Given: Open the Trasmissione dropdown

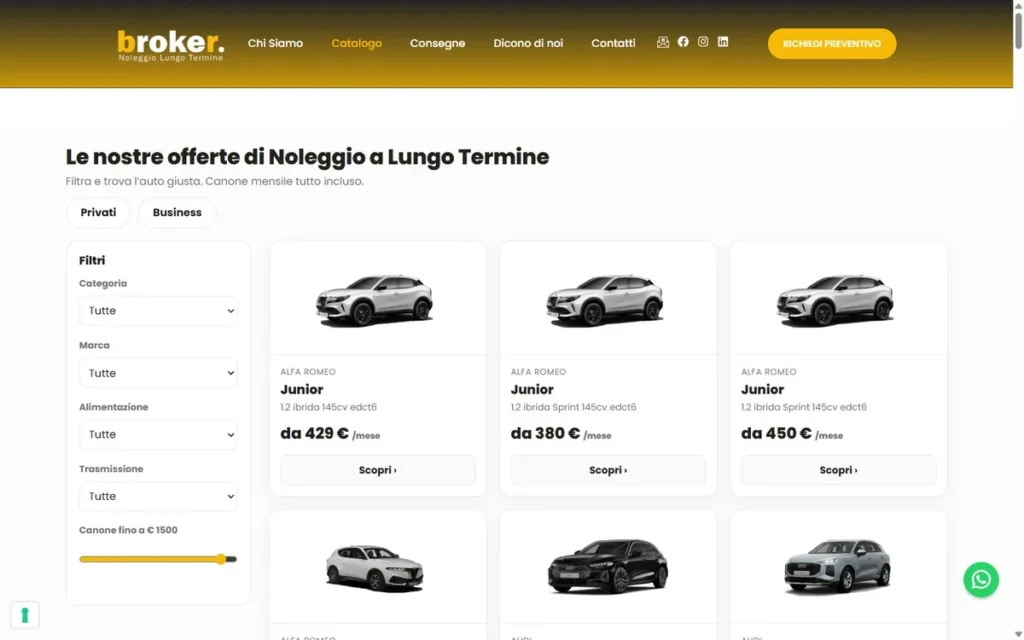Looking at the screenshot, I should pyautogui.click(x=158, y=496).
